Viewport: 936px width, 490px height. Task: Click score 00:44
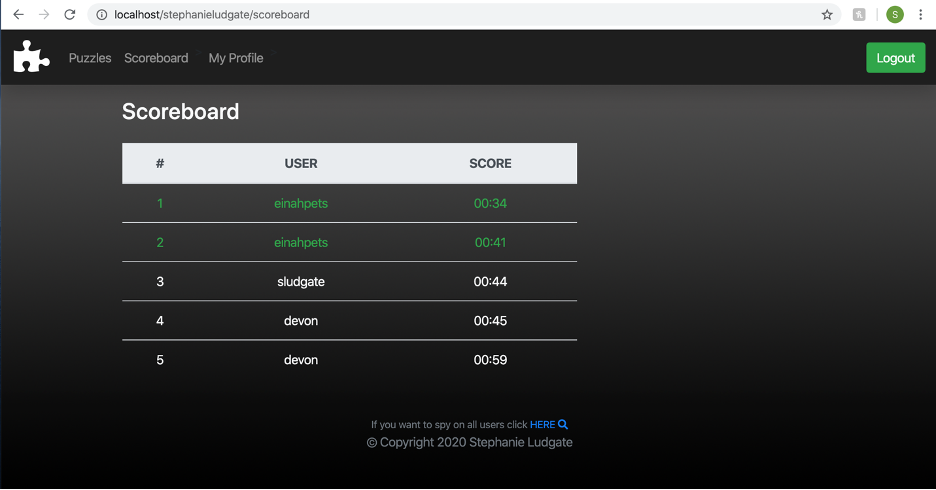tap(490, 282)
